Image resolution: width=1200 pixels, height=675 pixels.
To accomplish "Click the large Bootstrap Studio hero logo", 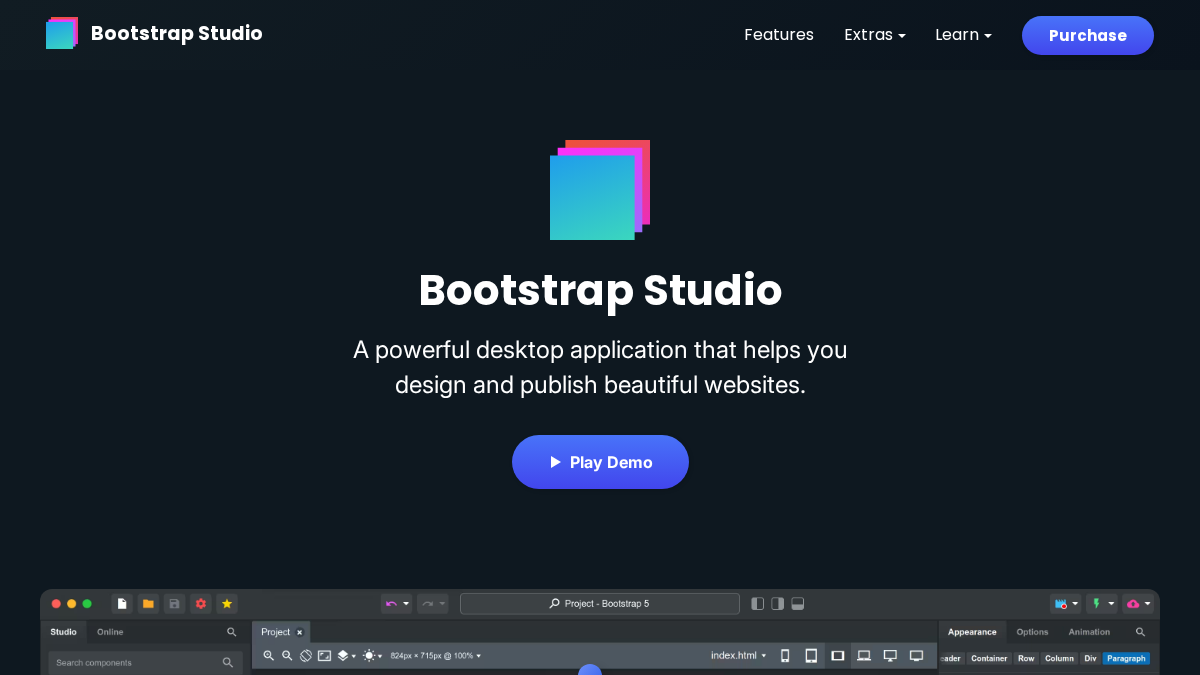I will coord(600,190).
